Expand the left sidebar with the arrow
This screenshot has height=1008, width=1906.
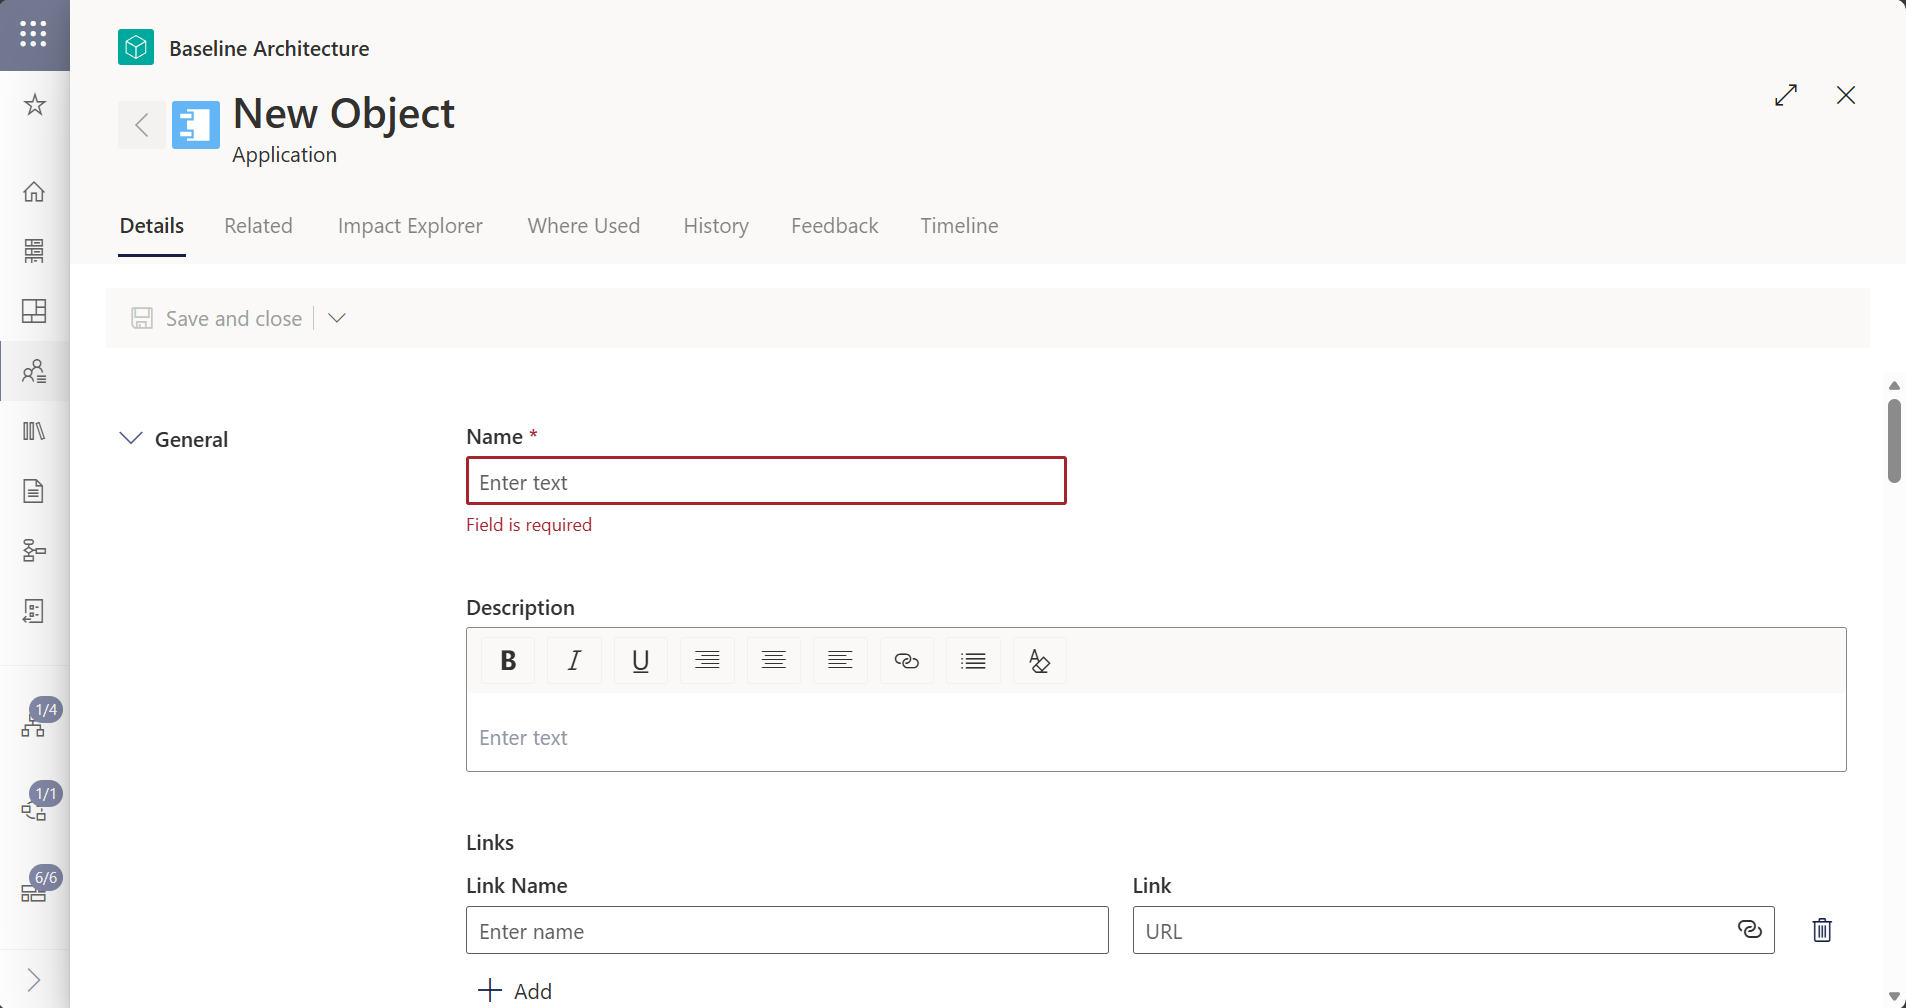(34, 980)
